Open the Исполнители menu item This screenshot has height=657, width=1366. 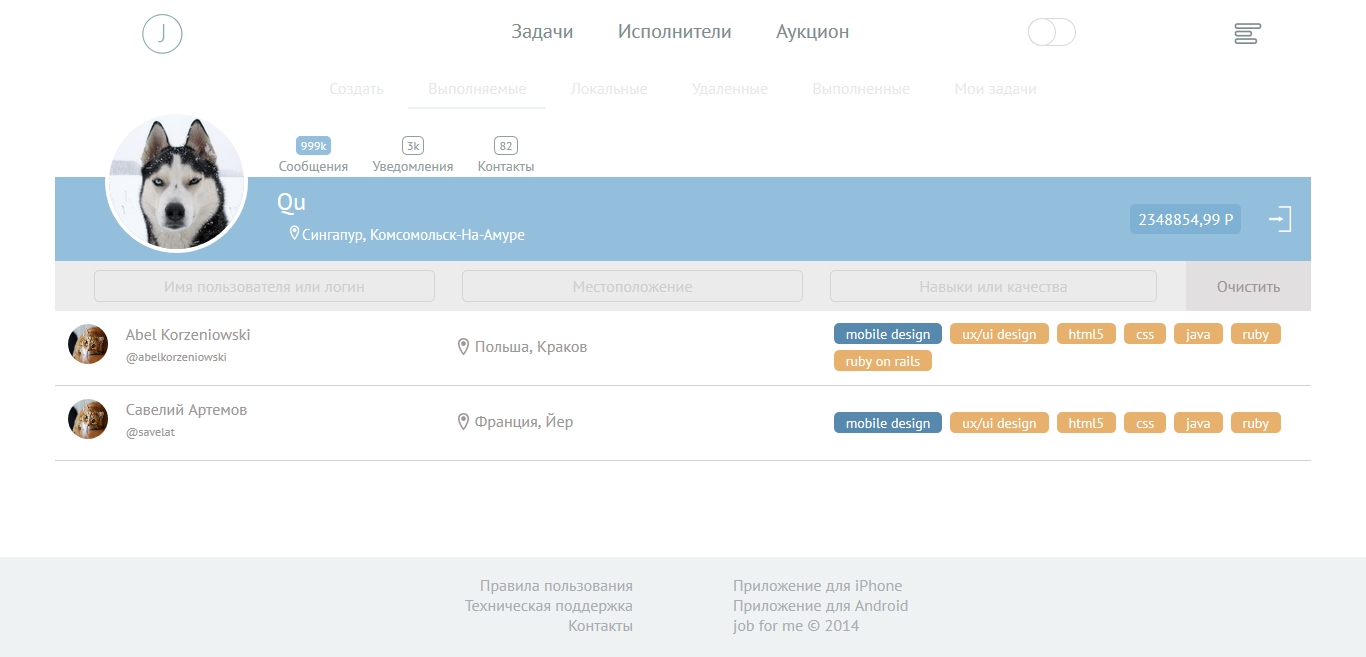coord(675,32)
